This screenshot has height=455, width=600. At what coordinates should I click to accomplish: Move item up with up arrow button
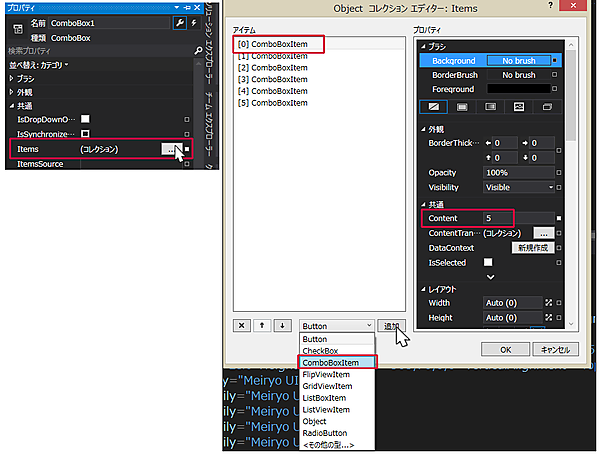(x=263, y=325)
